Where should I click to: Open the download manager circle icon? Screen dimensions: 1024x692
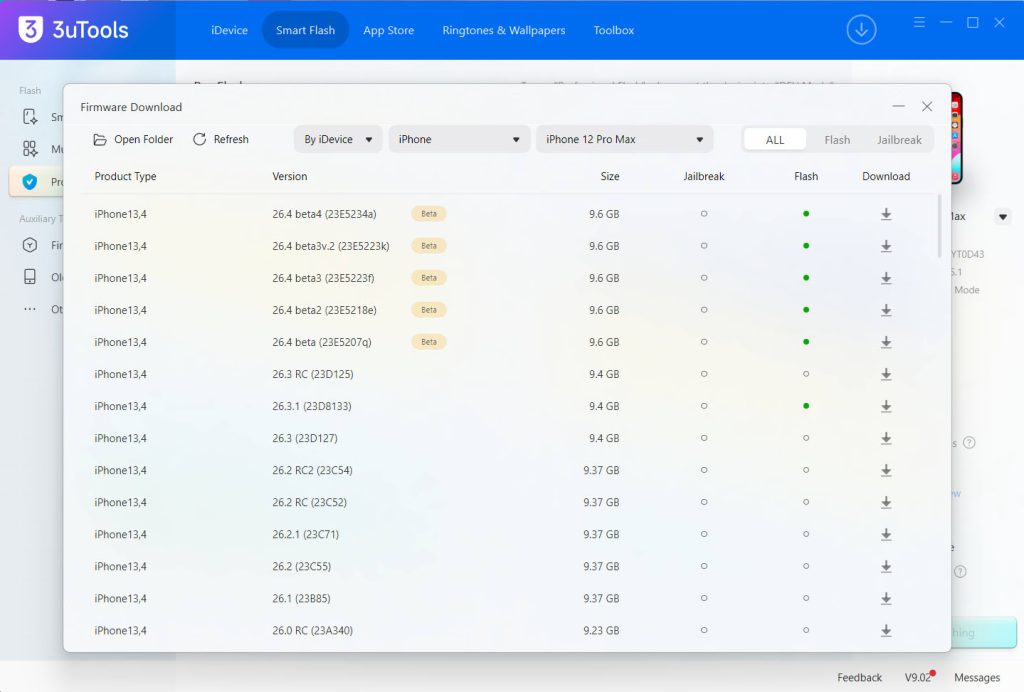coord(861,30)
